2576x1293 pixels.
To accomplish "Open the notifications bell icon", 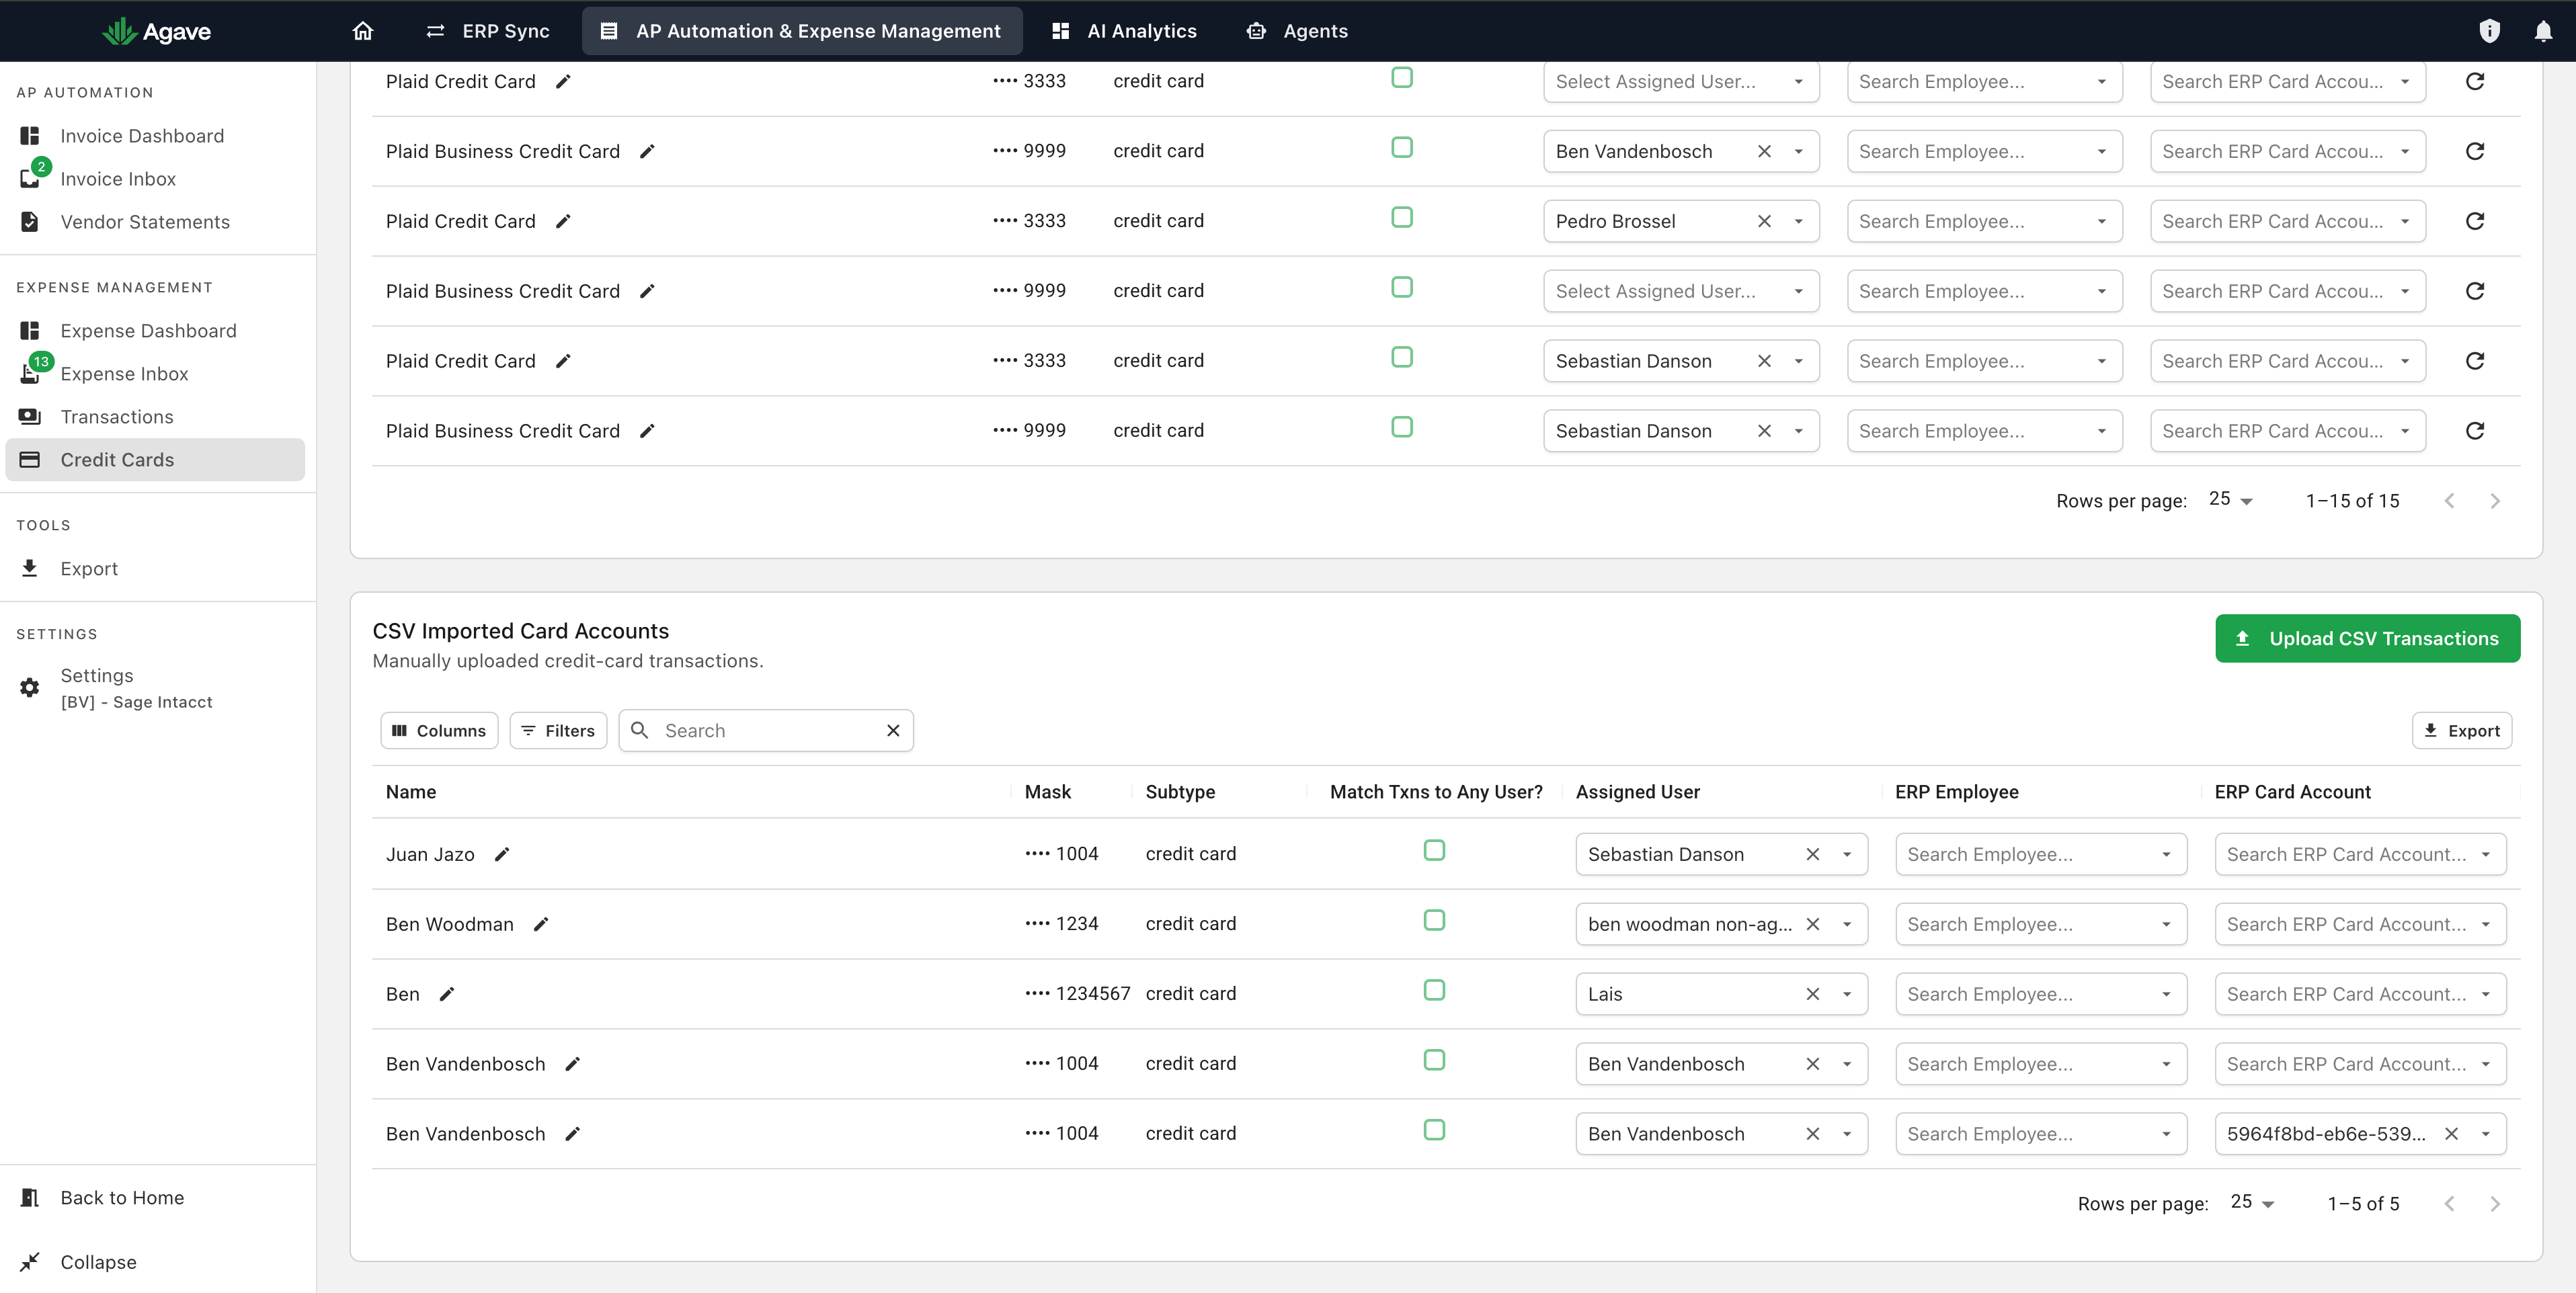I will [x=2543, y=31].
